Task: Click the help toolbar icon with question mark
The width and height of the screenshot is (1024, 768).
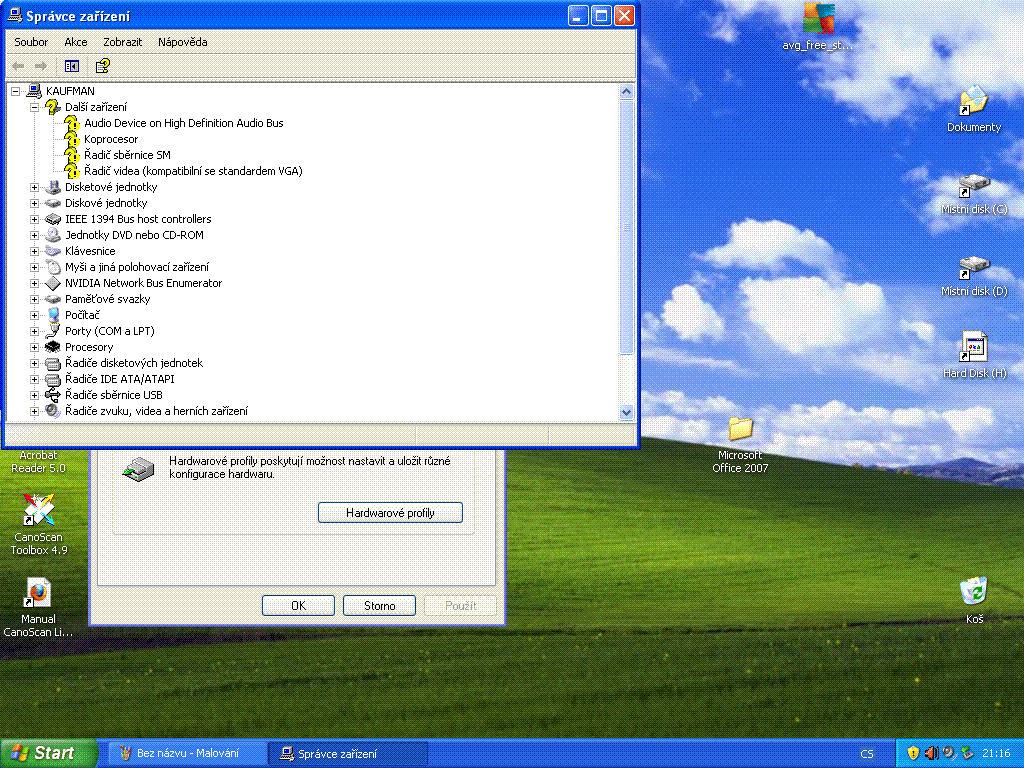Action: pyautogui.click(x=102, y=66)
